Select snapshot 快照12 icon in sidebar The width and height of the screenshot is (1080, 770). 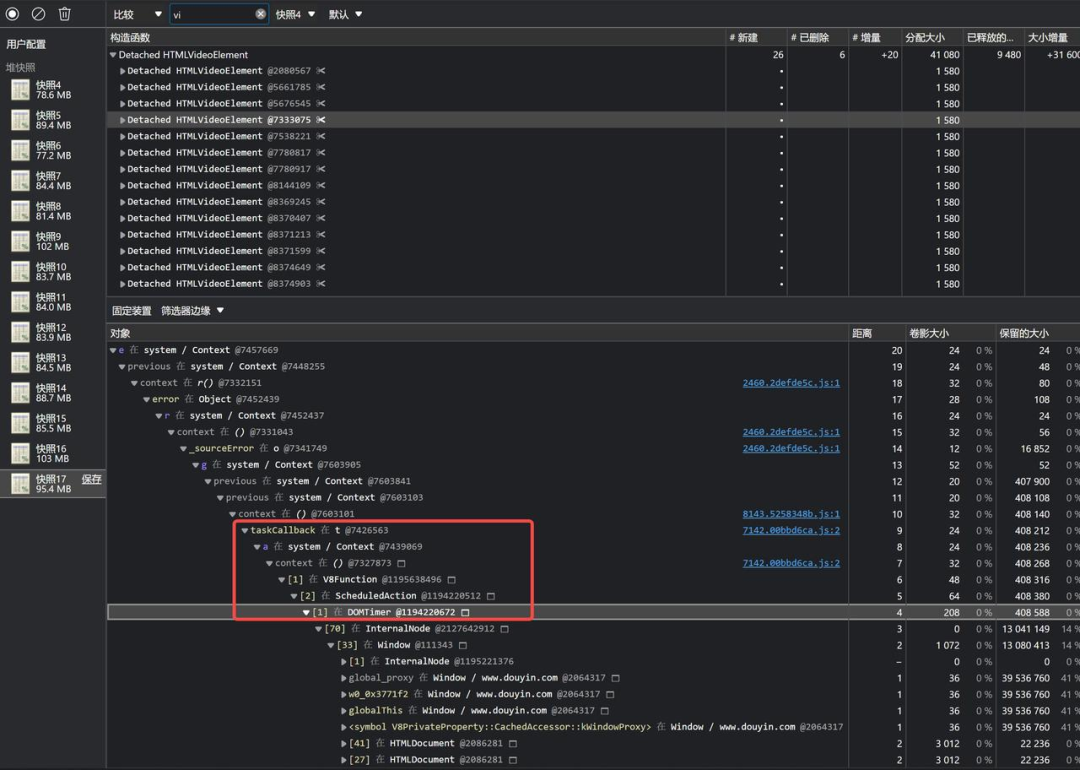pyautogui.click(x=21, y=332)
